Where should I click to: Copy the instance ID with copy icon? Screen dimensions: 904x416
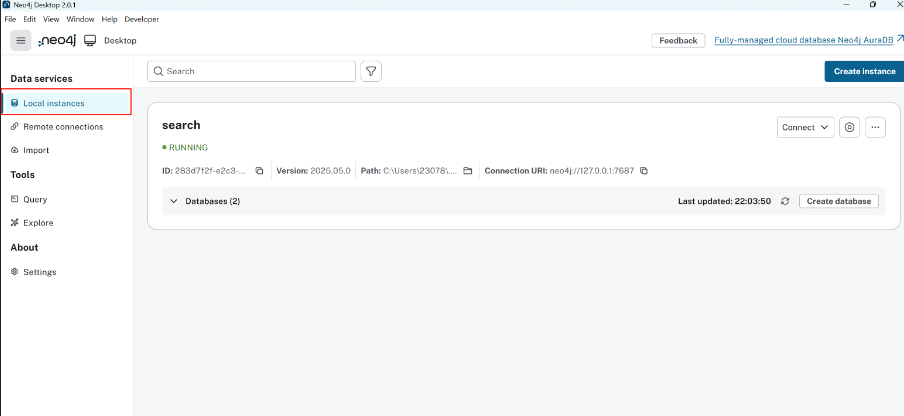pos(259,171)
